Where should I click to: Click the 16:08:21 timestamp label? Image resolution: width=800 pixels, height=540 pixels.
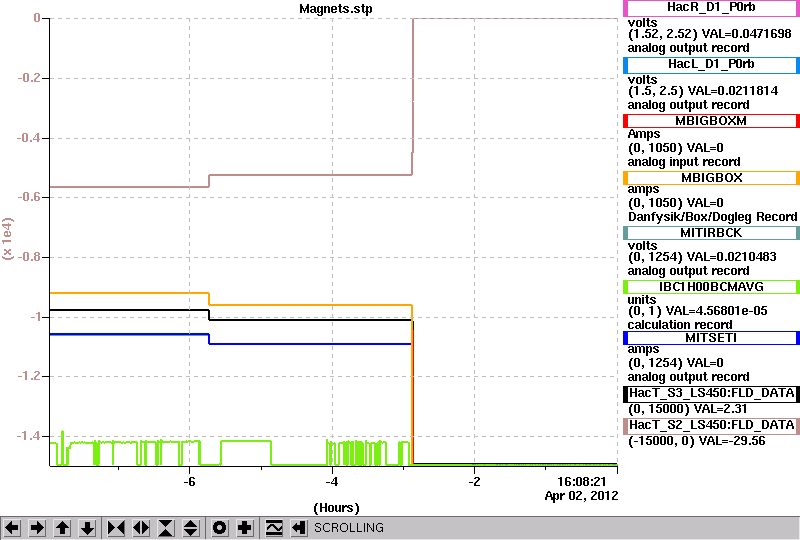pos(582,482)
